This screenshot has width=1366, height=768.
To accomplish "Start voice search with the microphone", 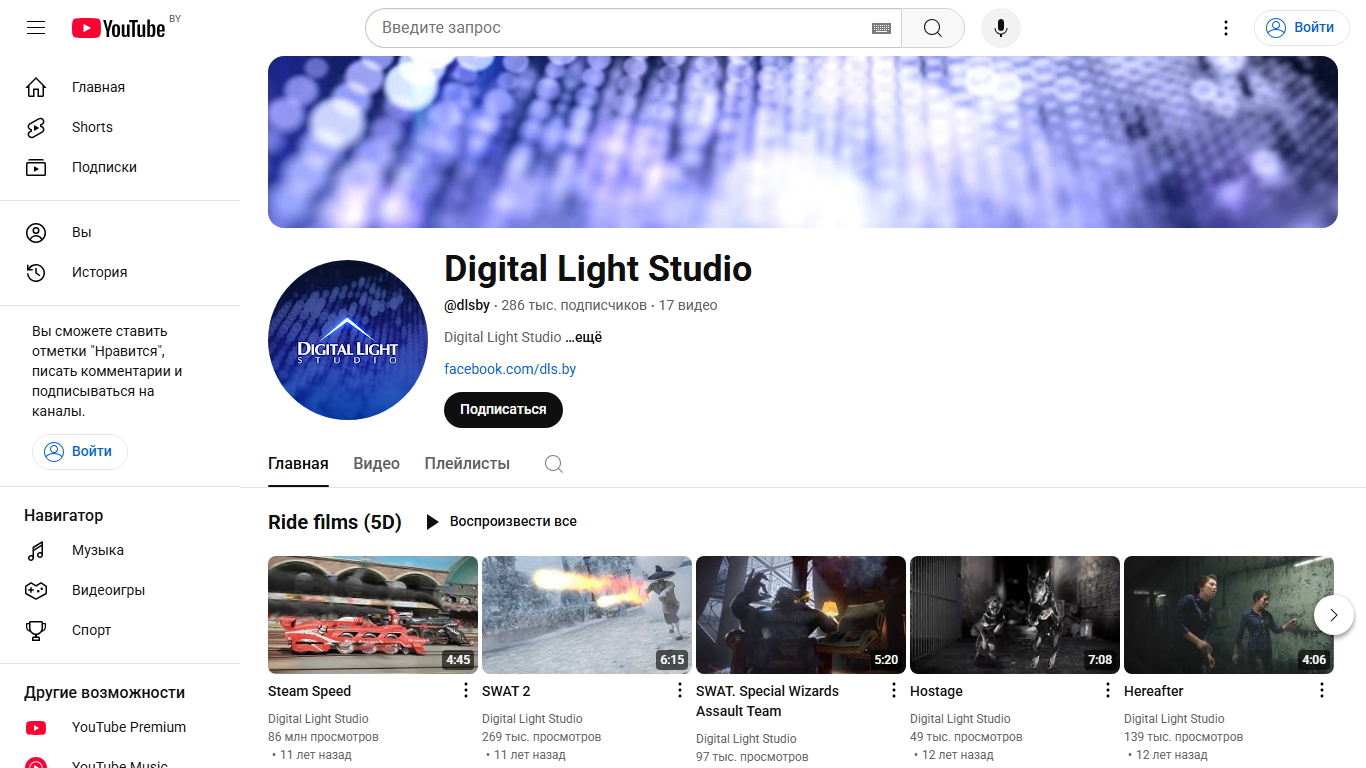I will click(x=1001, y=28).
